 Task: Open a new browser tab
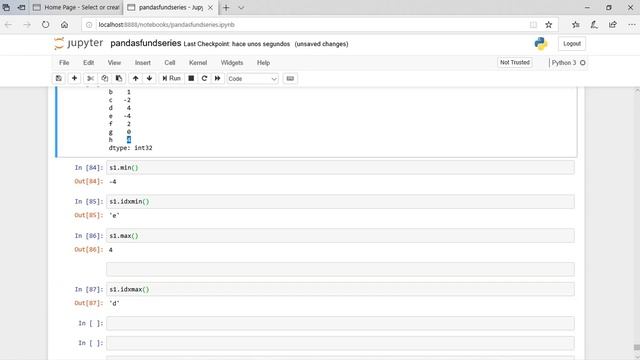[x=226, y=7]
